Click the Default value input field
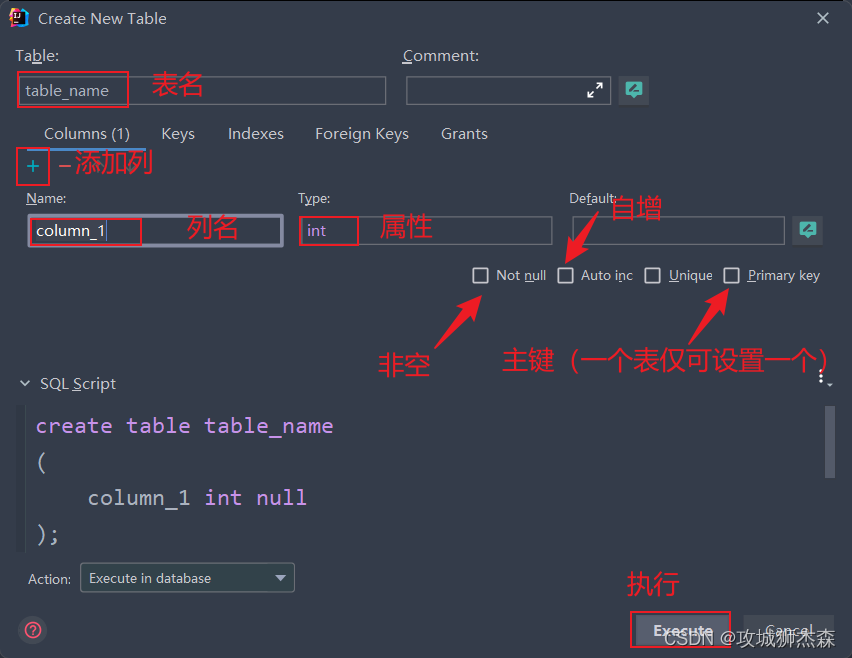This screenshot has width=852, height=658. (679, 230)
